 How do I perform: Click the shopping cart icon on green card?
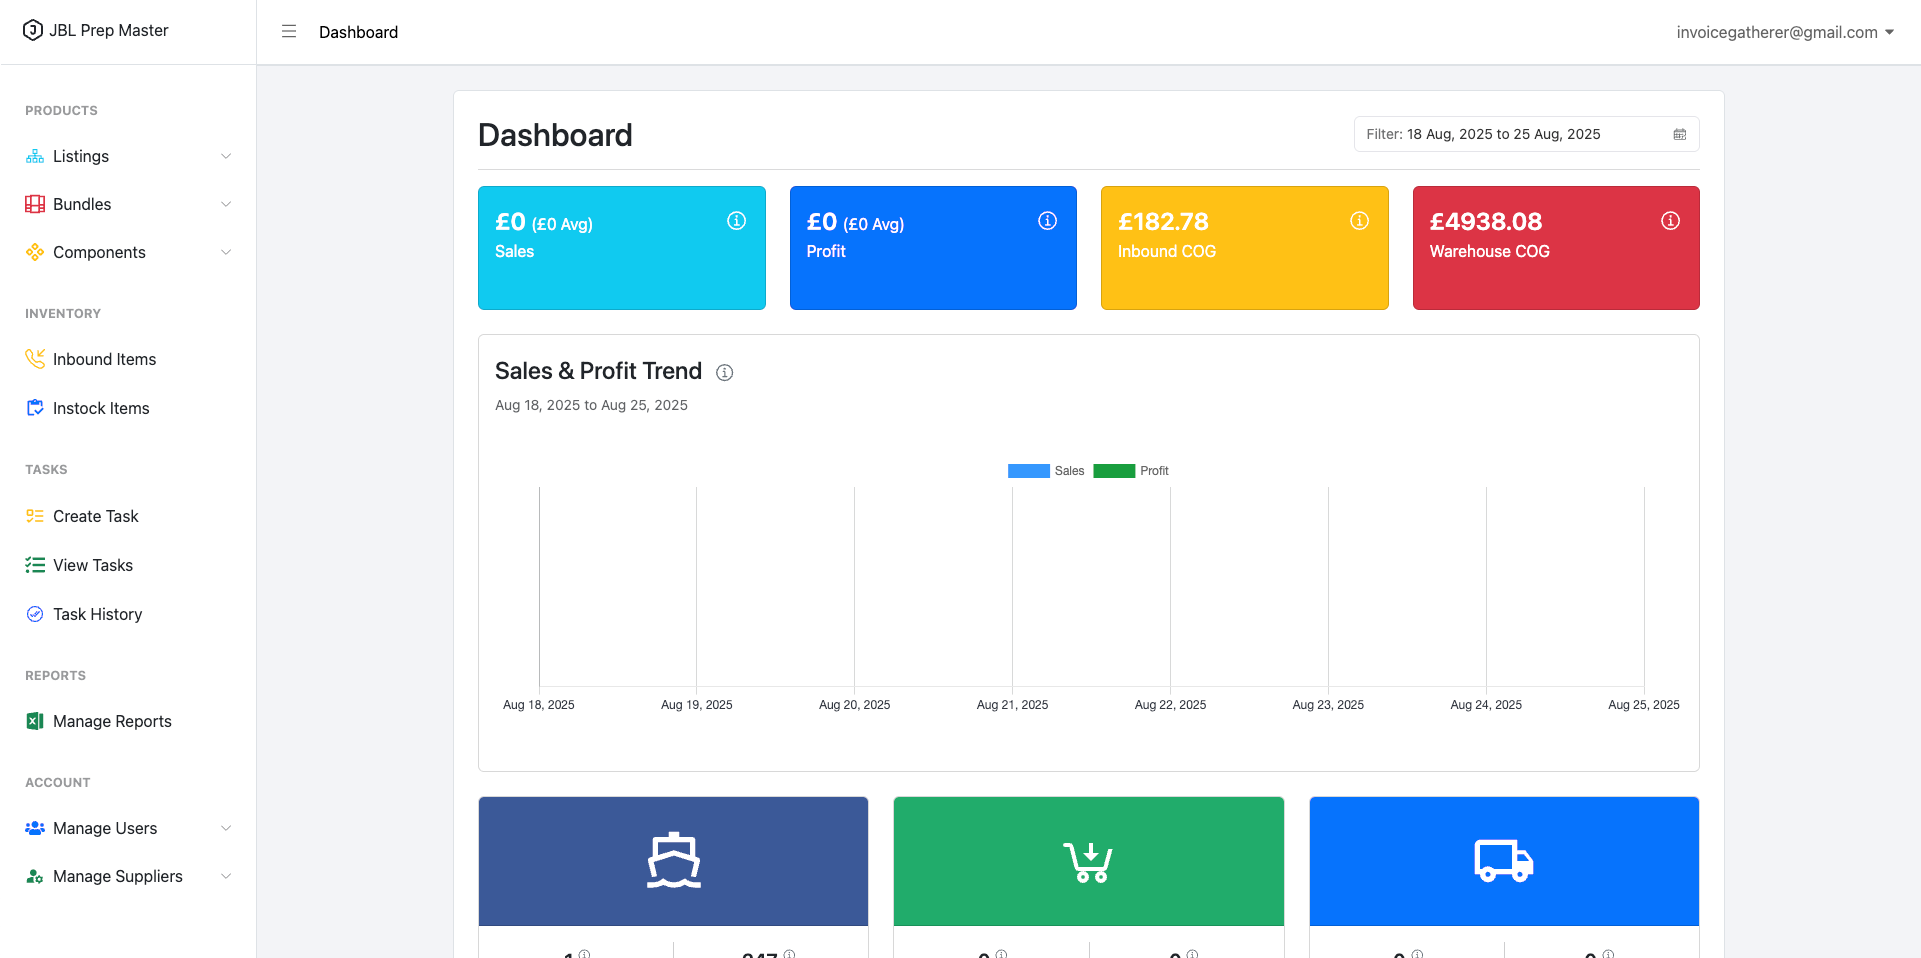[x=1088, y=861]
